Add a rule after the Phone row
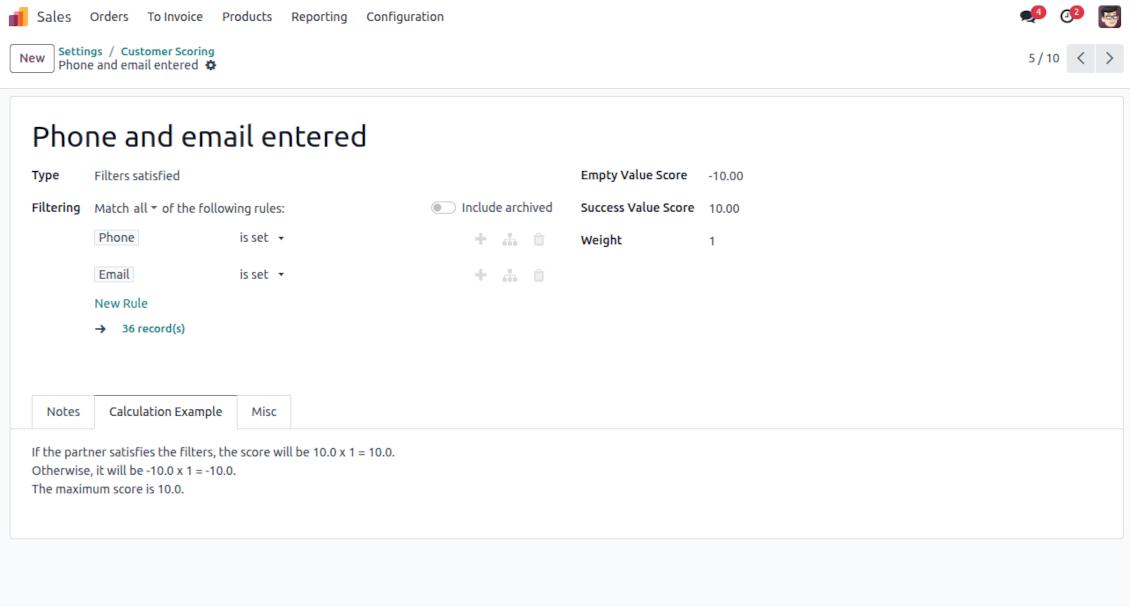This screenshot has width=1130, height=607. (x=481, y=239)
